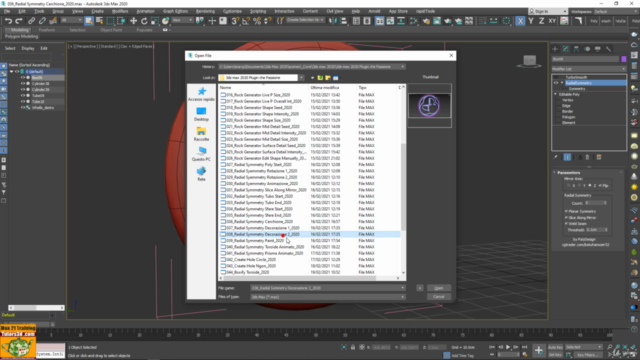Click the purple object color swatch
Screen dimensions: 640x360
tap(624, 59)
